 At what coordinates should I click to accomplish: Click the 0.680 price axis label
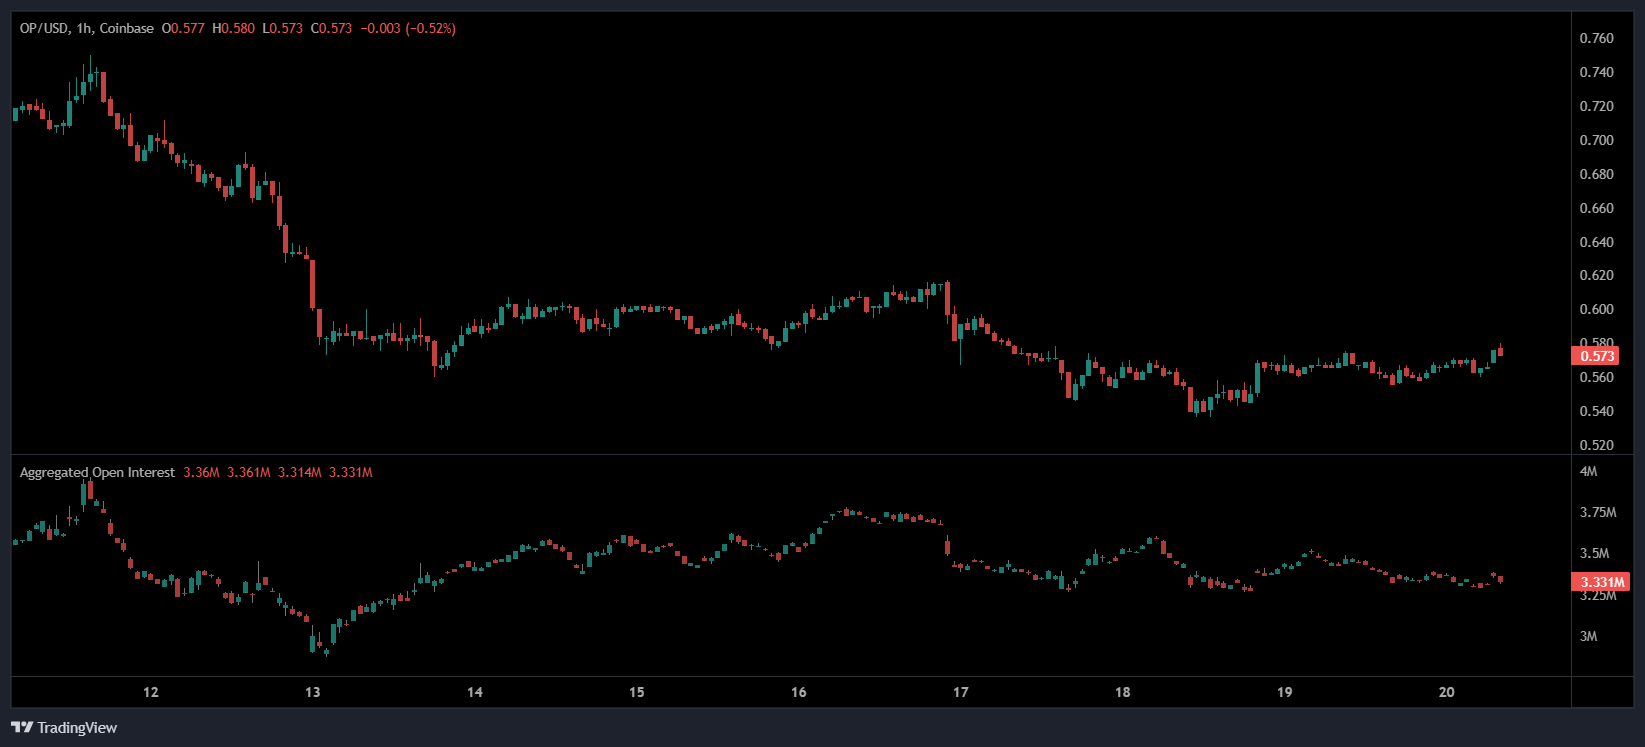tap(1596, 174)
